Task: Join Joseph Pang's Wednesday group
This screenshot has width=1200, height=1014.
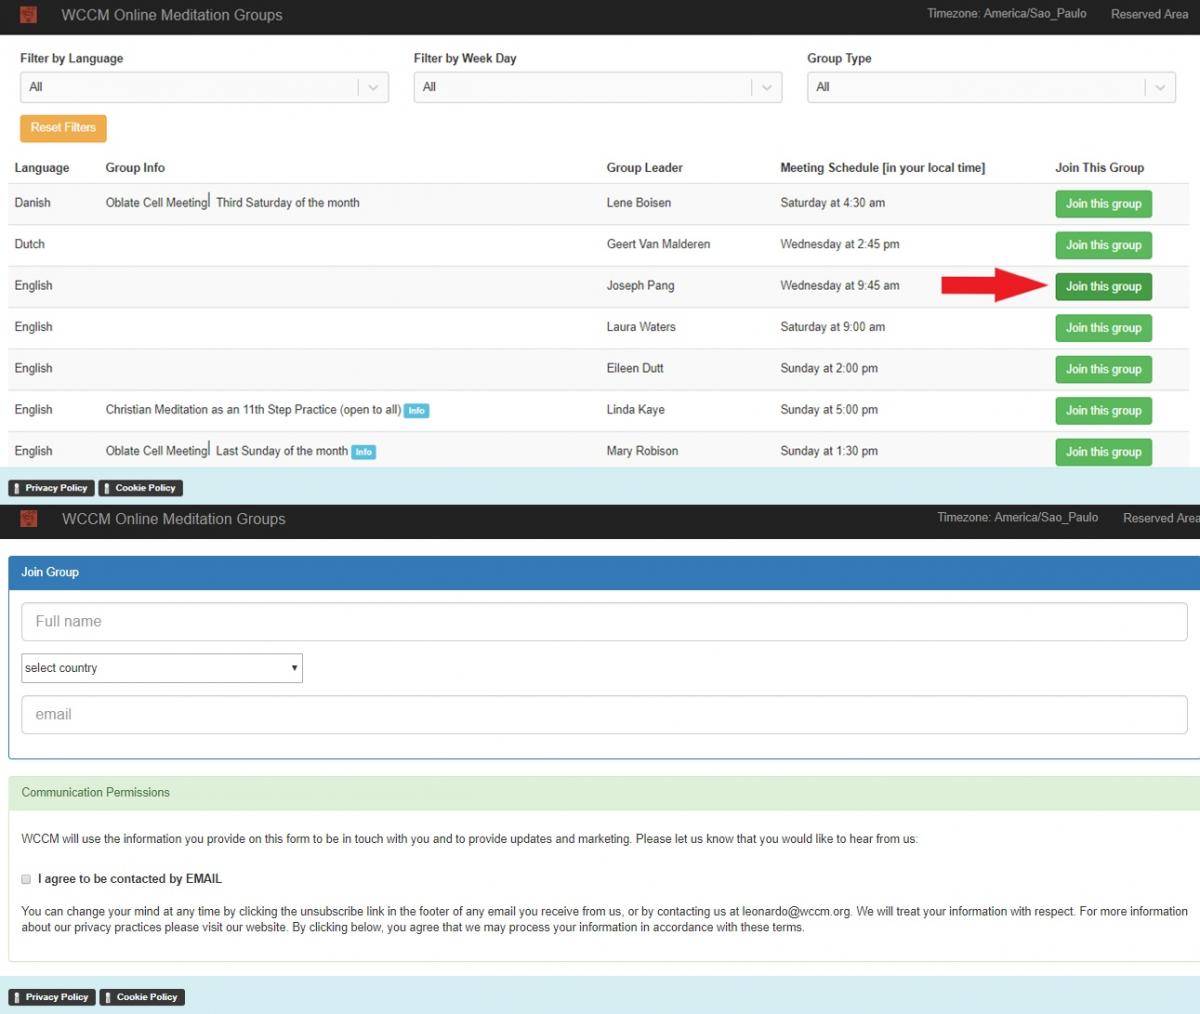Action: tap(1104, 287)
